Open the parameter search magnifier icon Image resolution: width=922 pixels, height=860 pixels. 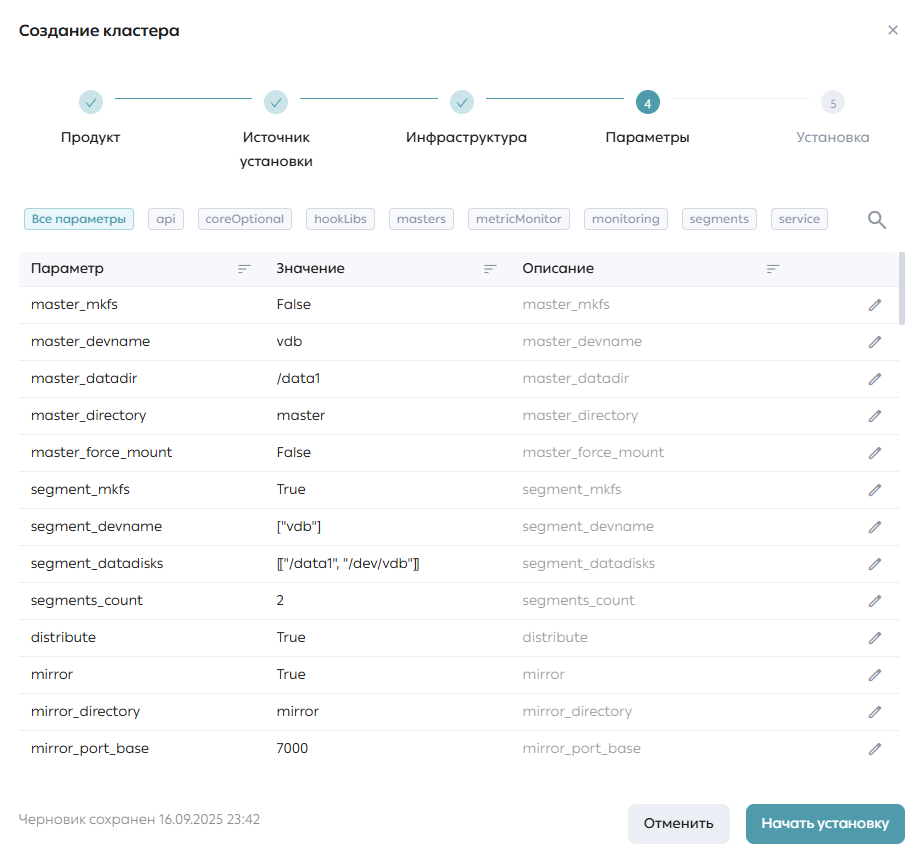click(877, 220)
